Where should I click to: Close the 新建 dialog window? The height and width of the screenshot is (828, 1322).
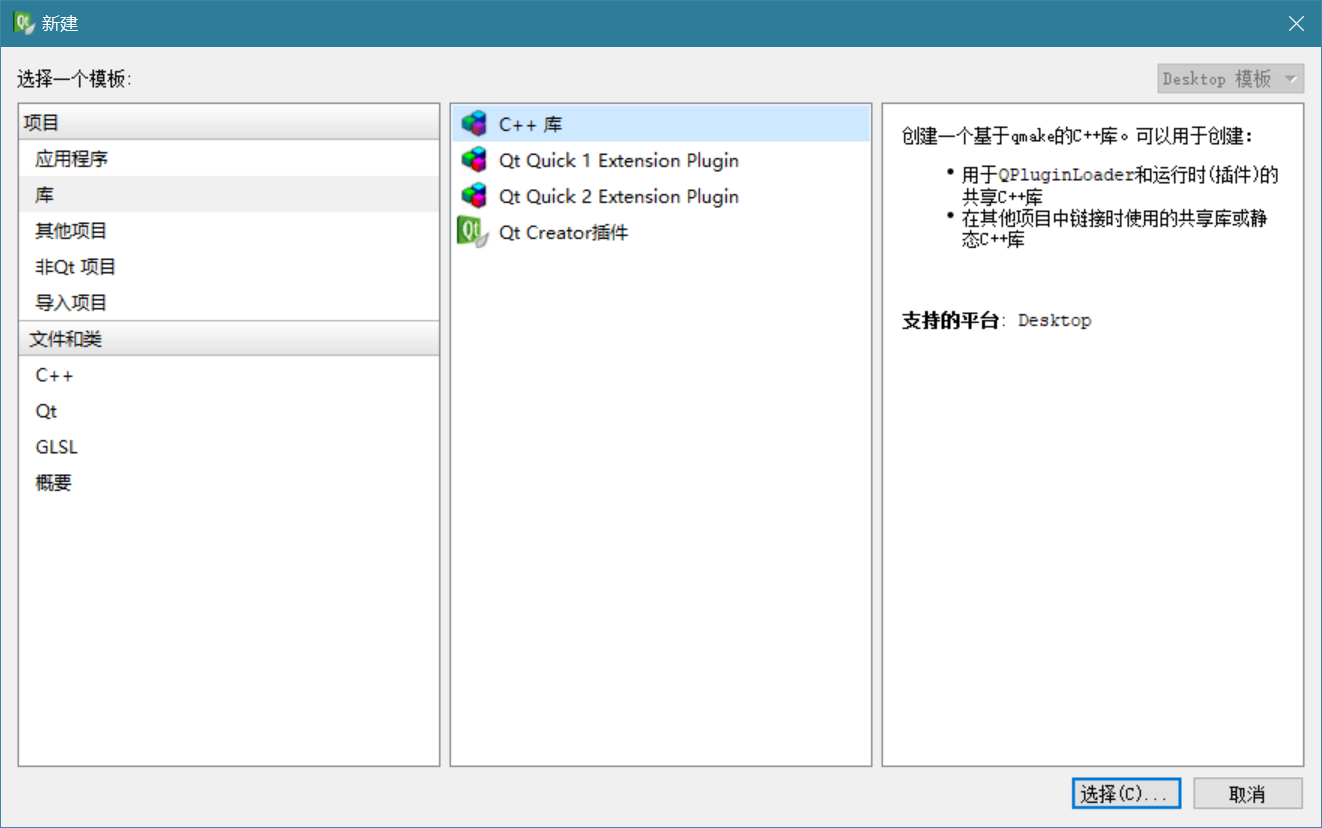click(1296, 23)
